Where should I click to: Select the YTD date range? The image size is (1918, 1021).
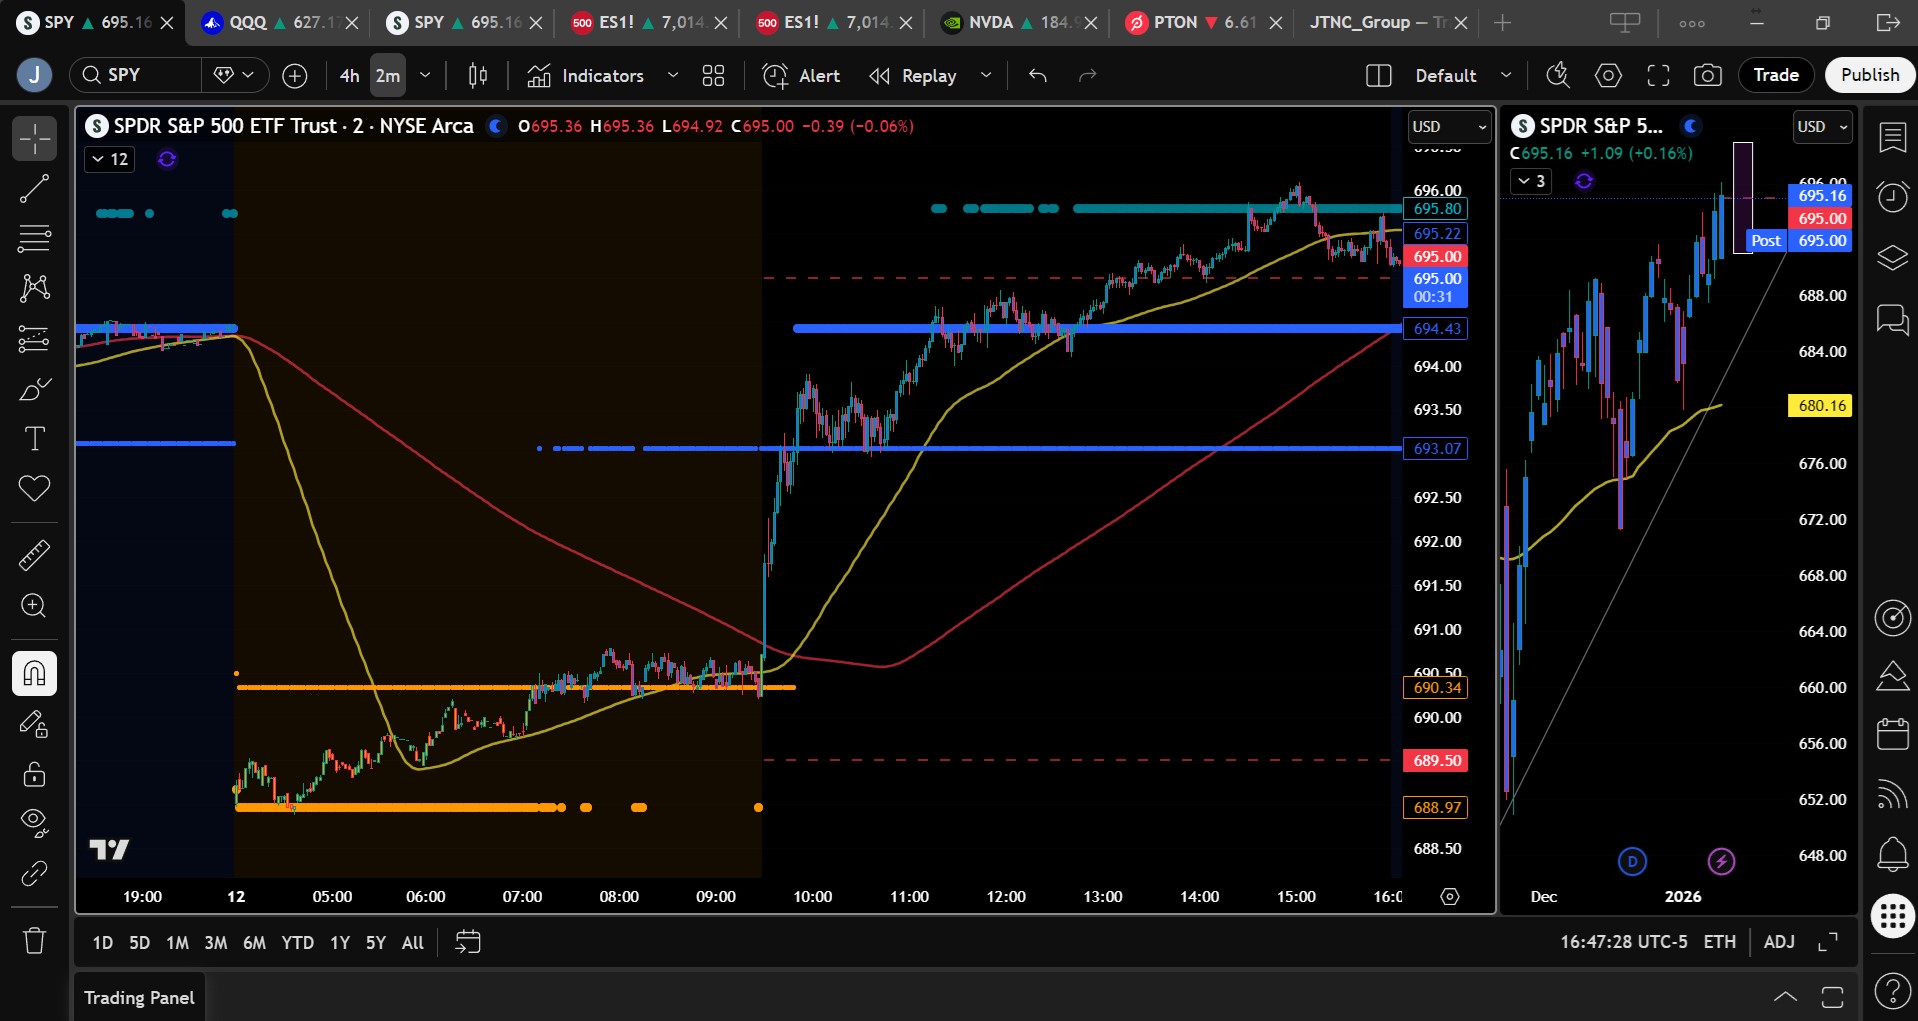(297, 942)
